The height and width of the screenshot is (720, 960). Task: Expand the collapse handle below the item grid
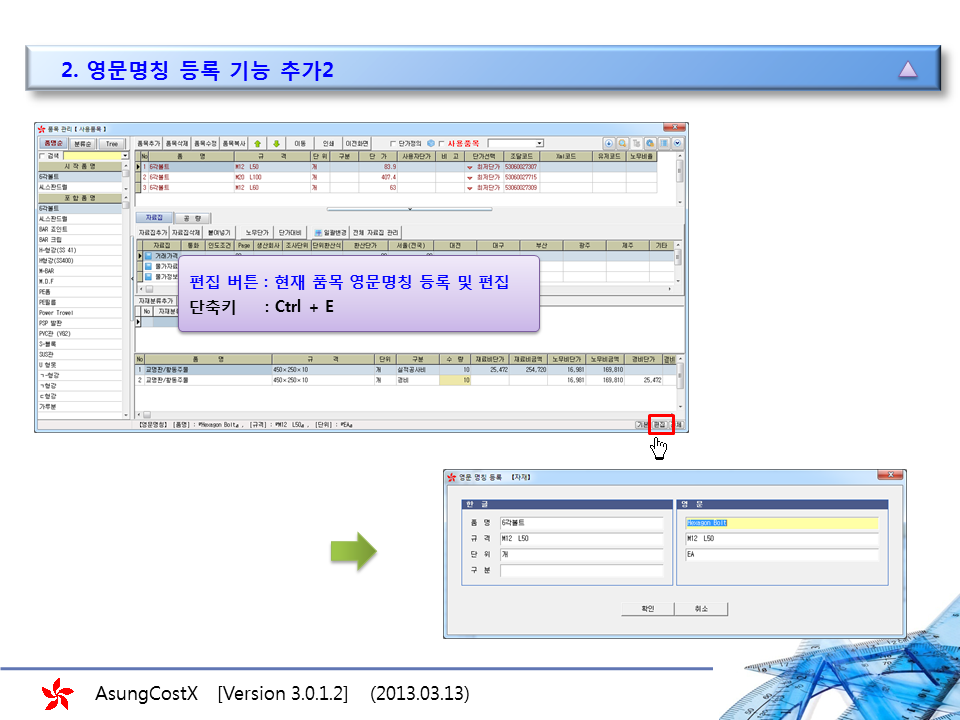(410, 208)
